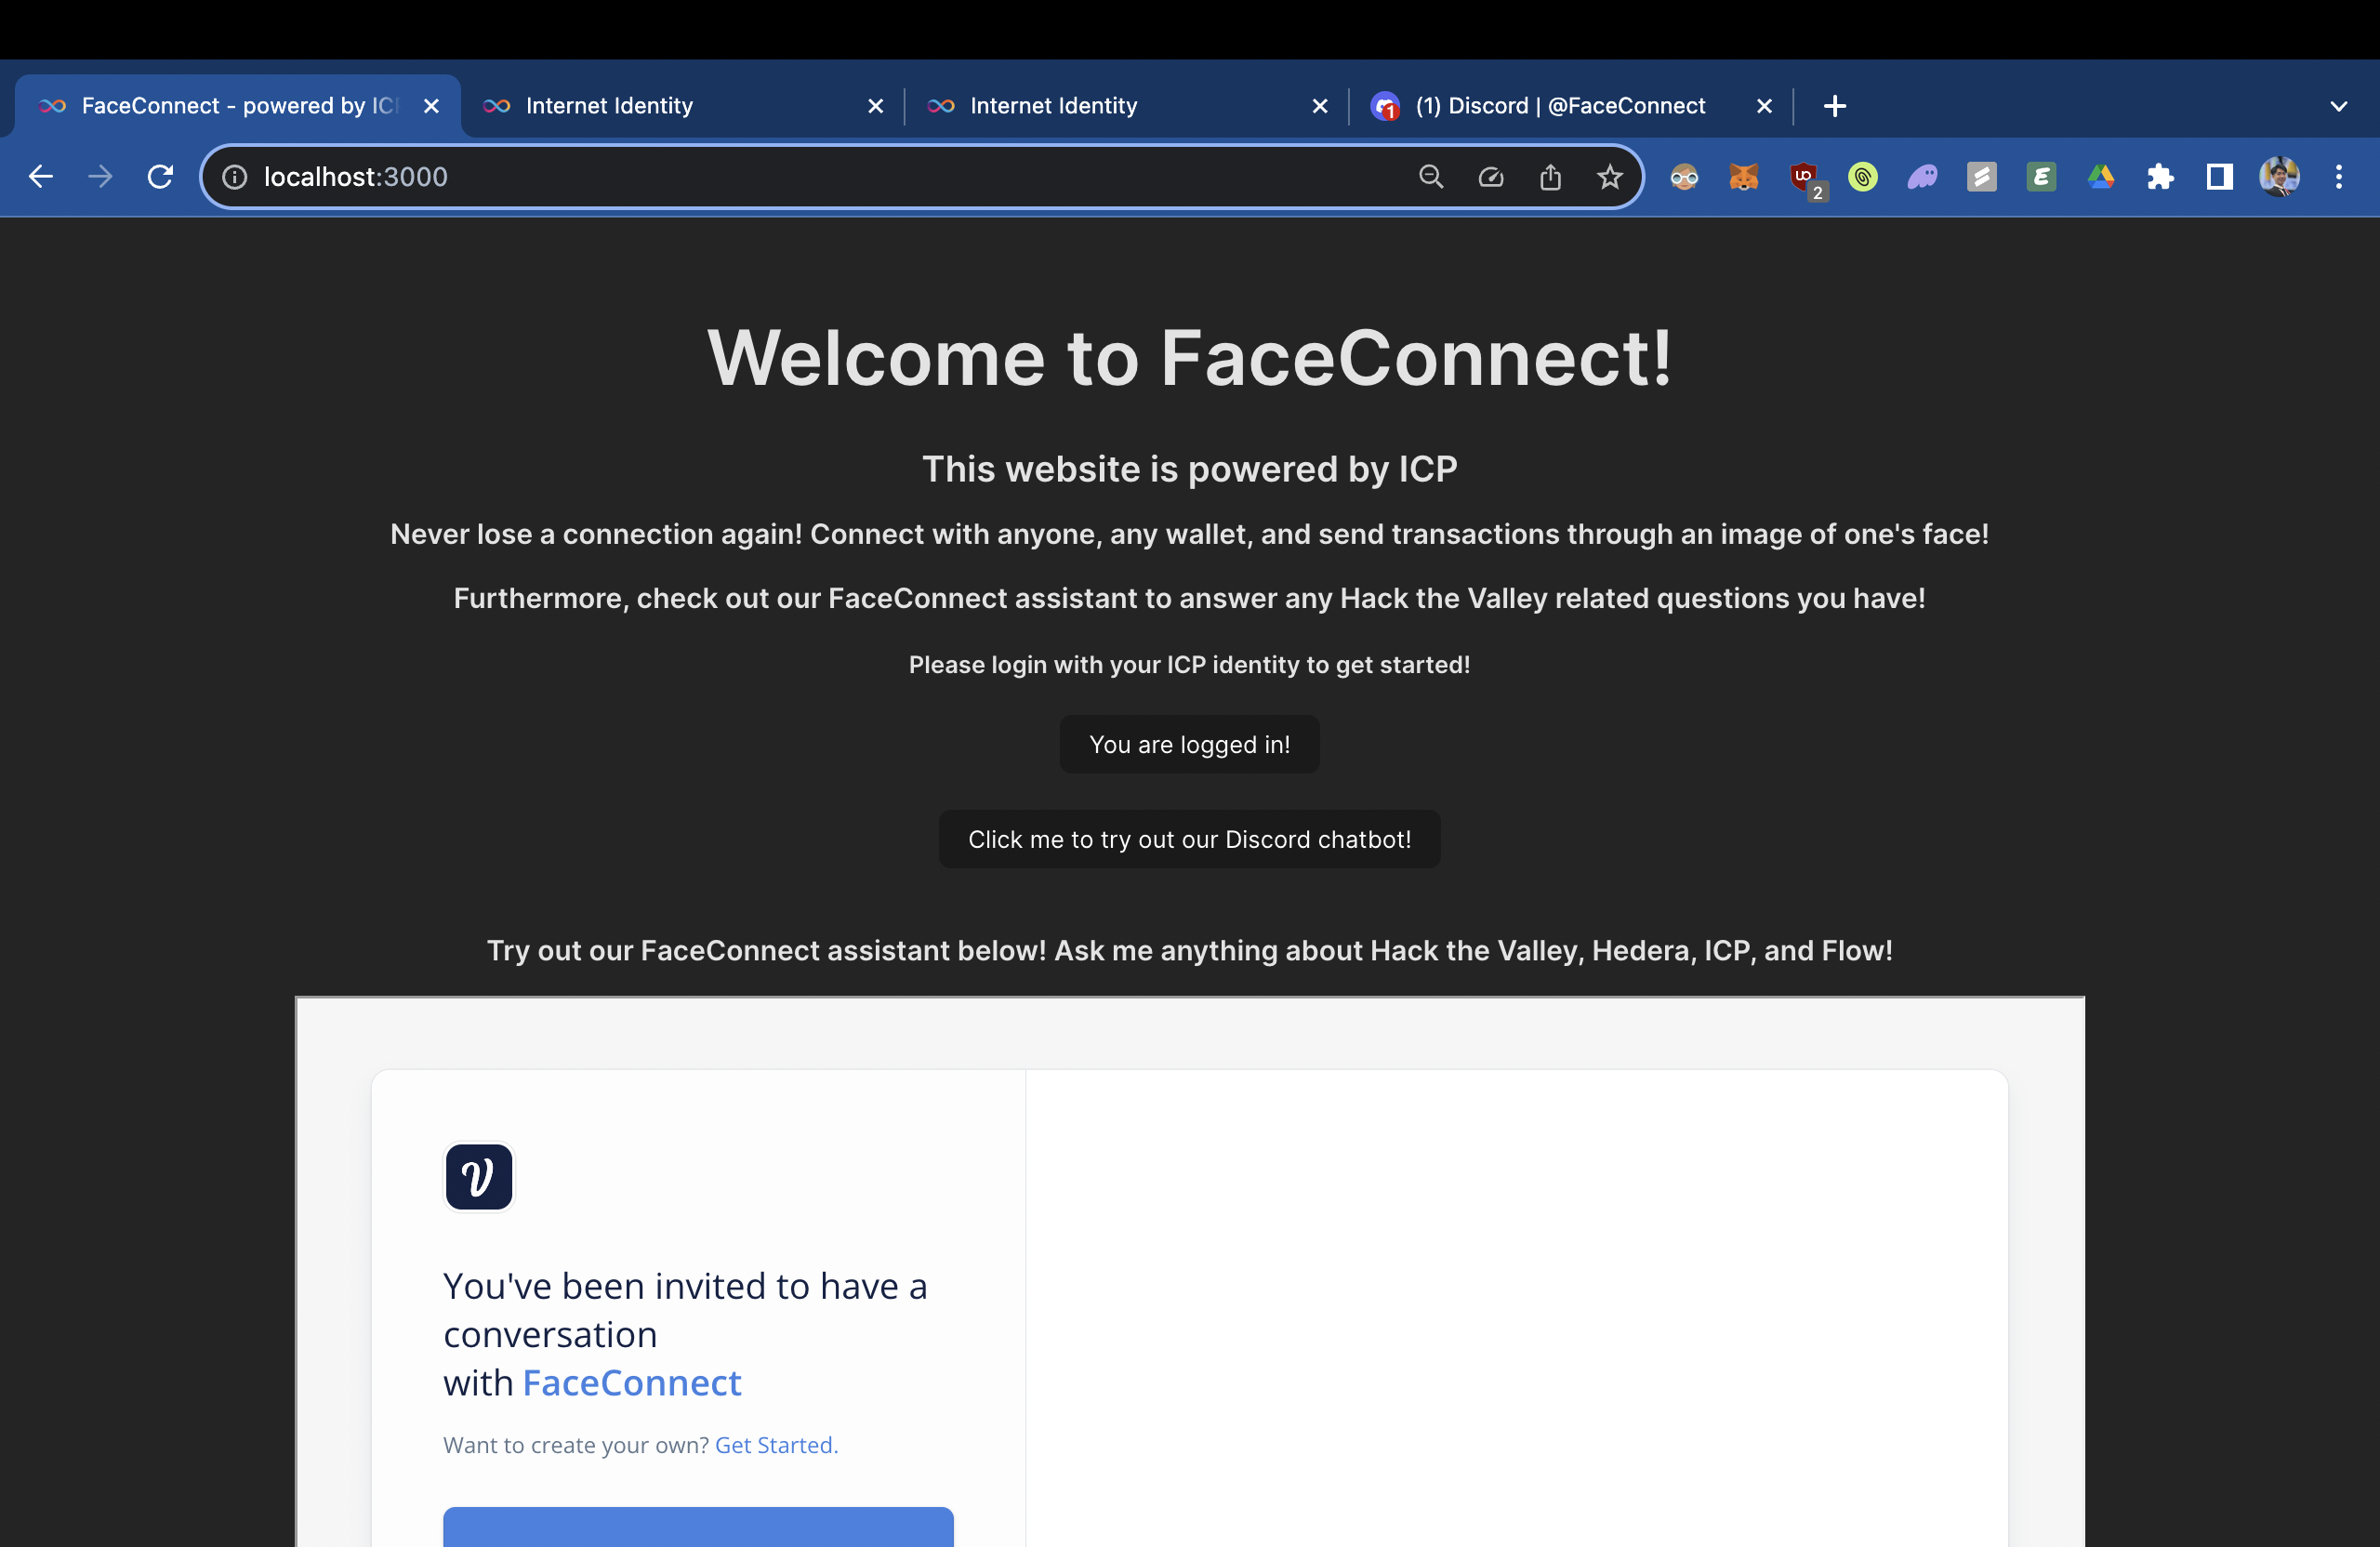Bookmark this page with star icon
This screenshot has height=1547, width=2380.
point(1609,177)
